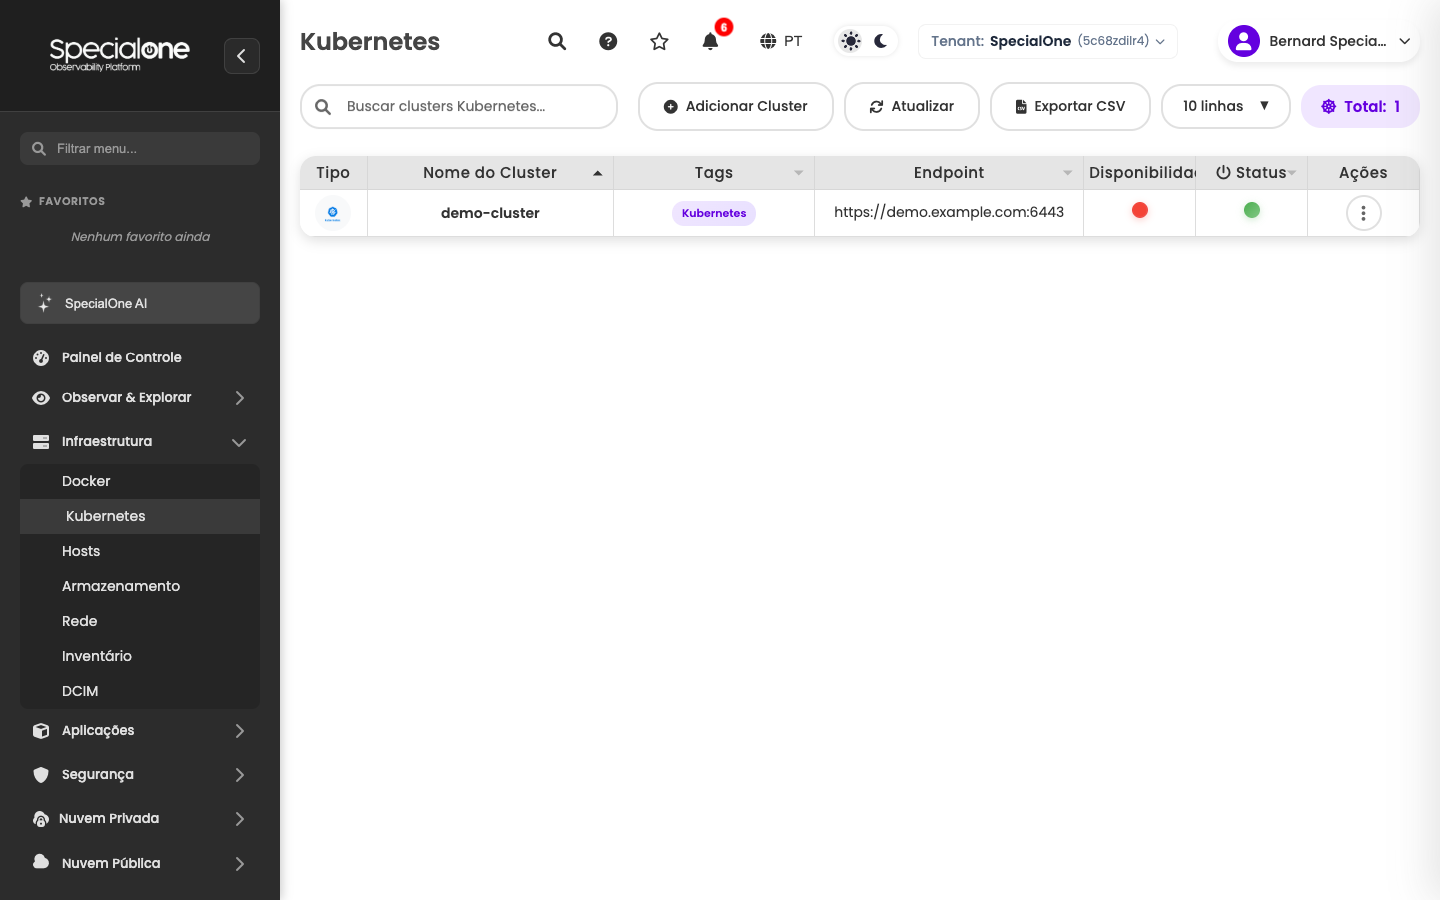Sort by Endpoint column header
The height and width of the screenshot is (900, 1440).
[949, 173]
